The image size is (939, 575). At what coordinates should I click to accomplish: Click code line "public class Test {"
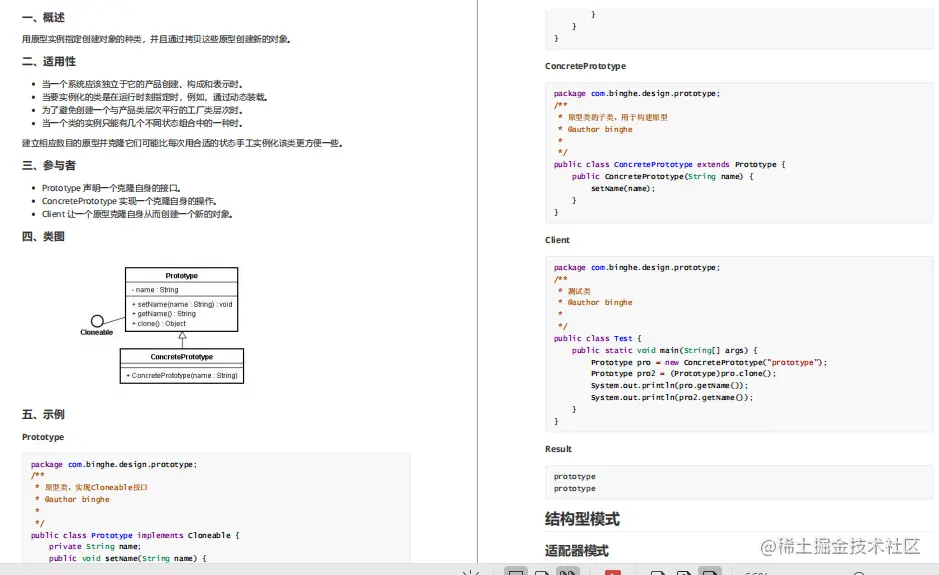pos(598,338)
